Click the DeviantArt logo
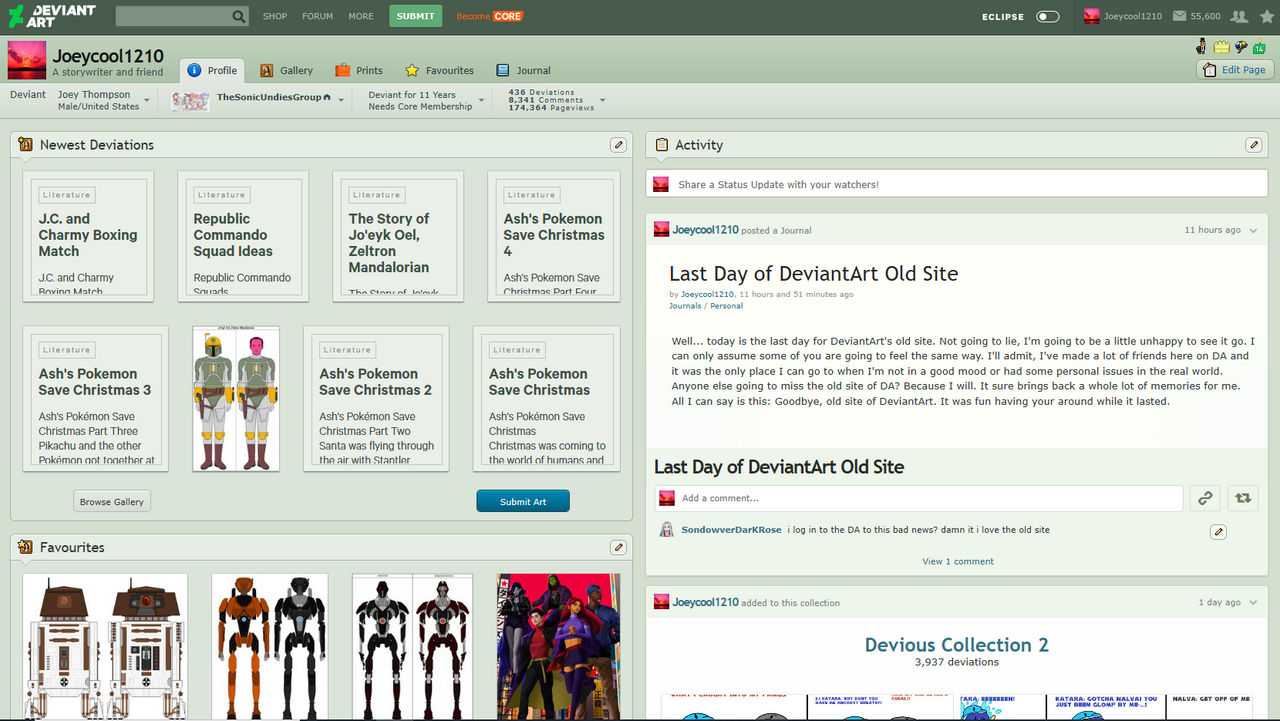The image size is (1280, 721). click(52, 16)
